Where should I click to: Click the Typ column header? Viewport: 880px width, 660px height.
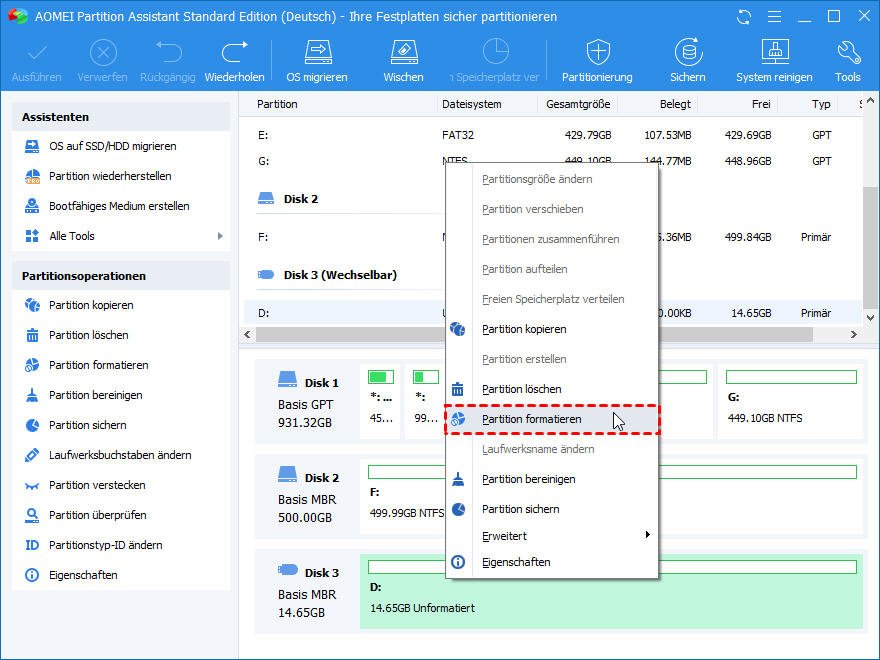tap(821, 104)
